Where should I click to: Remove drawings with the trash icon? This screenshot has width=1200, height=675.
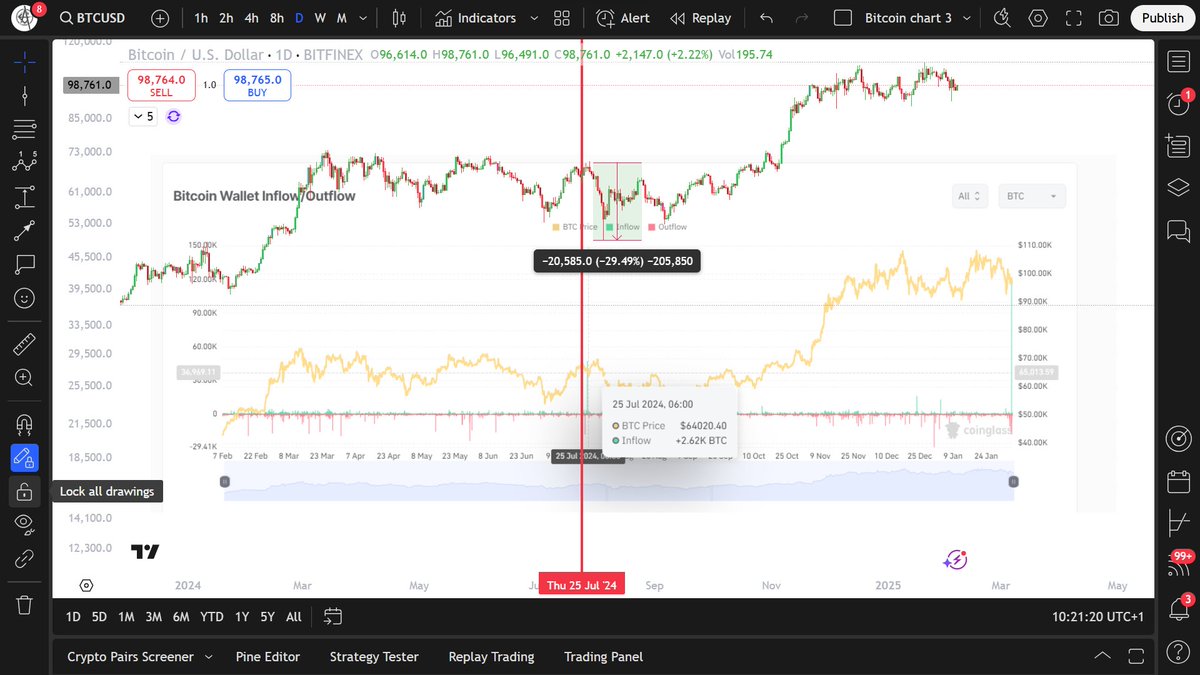(x=24, y=605)
